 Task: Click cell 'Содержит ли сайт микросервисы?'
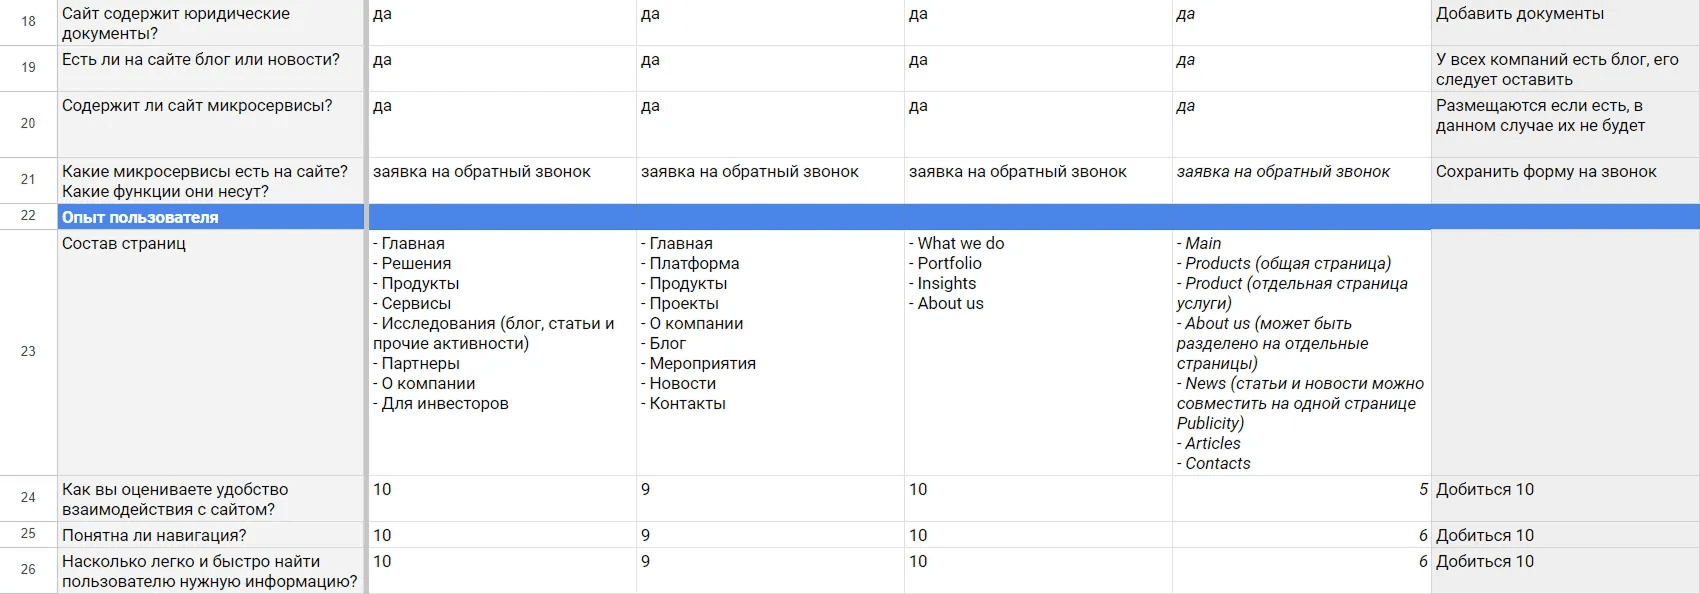210,124
